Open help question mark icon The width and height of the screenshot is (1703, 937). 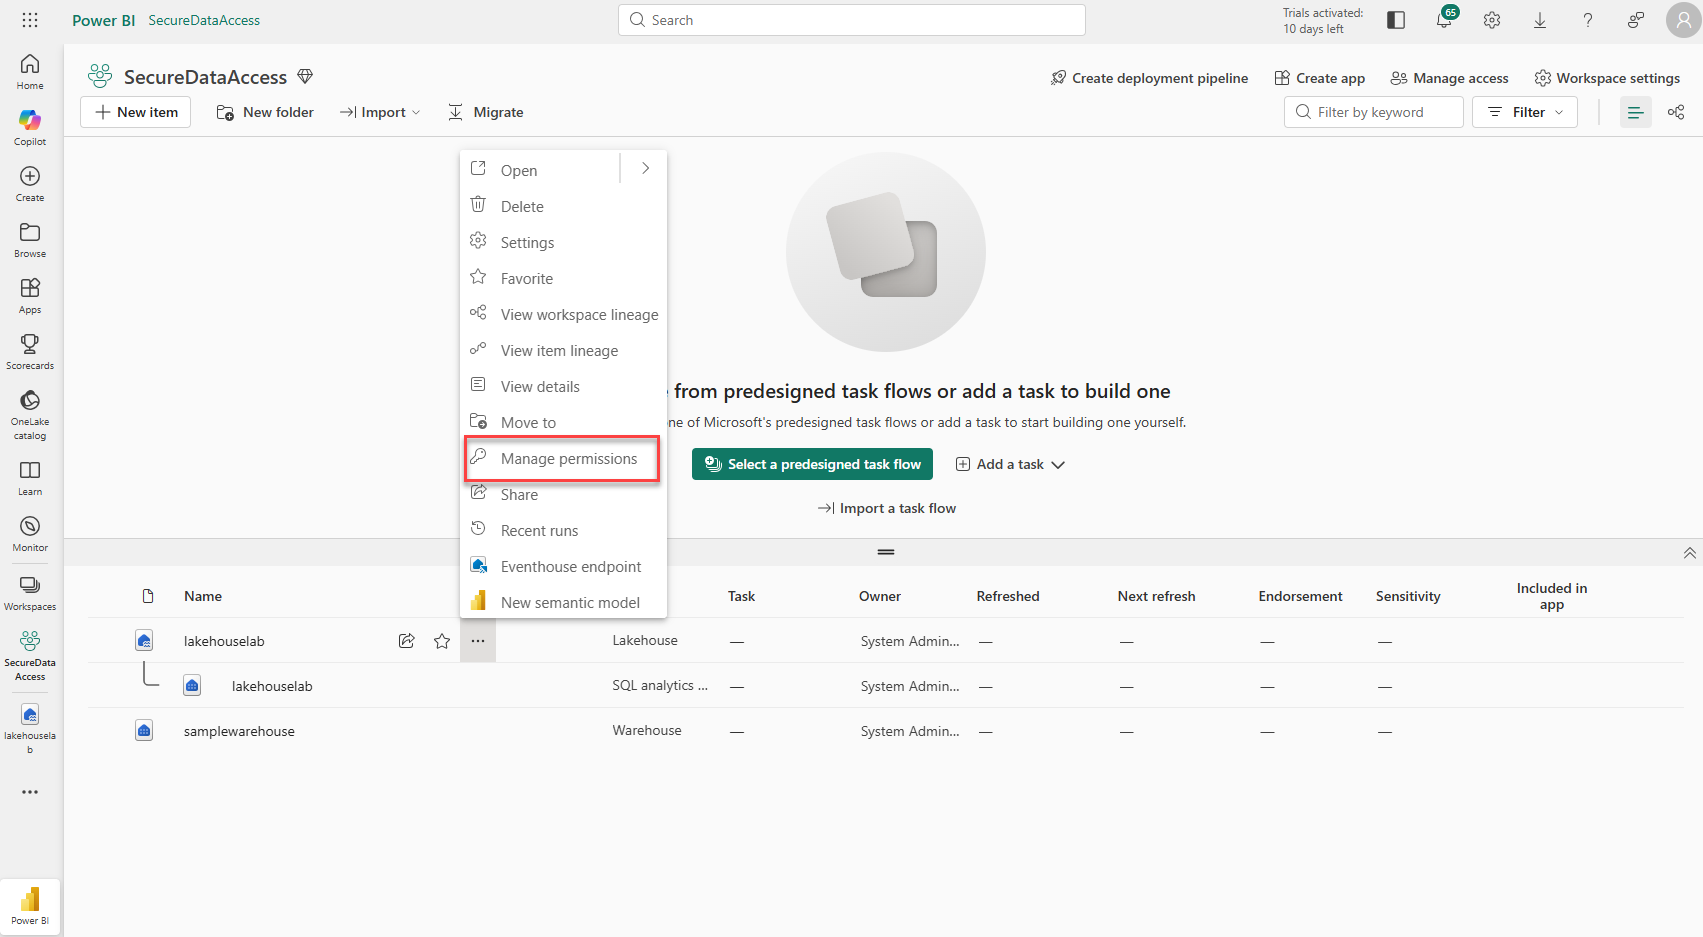coord(1588,20)
